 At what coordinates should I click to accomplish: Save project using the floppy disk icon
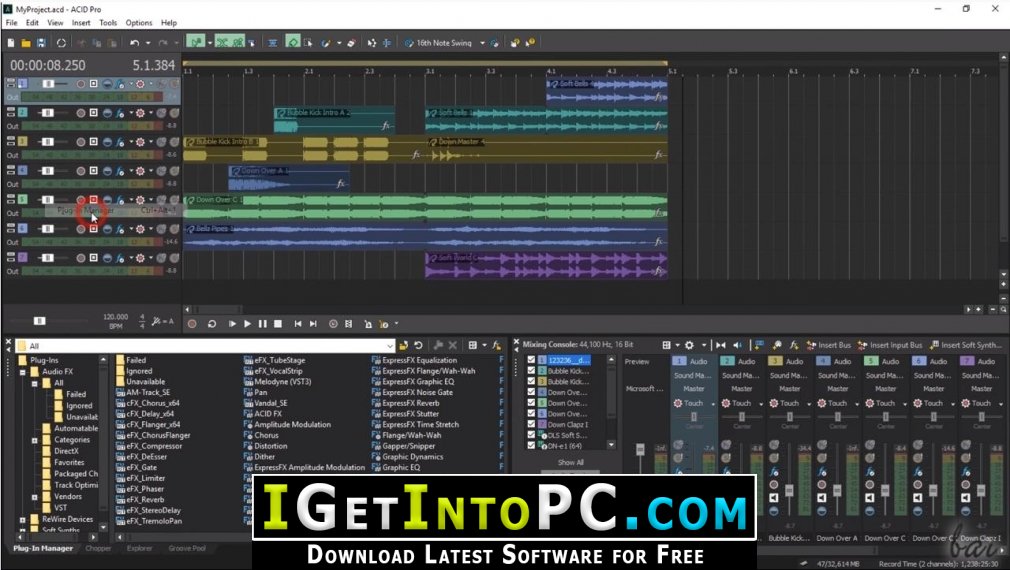pyautogui.click(x=41, y=43)
